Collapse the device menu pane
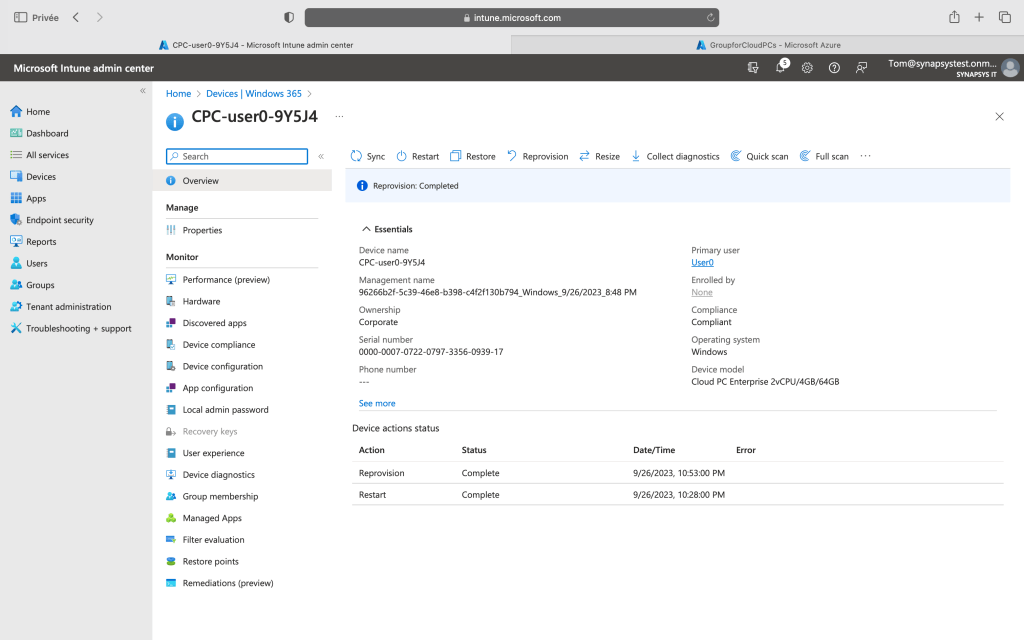 pos(321,156)
